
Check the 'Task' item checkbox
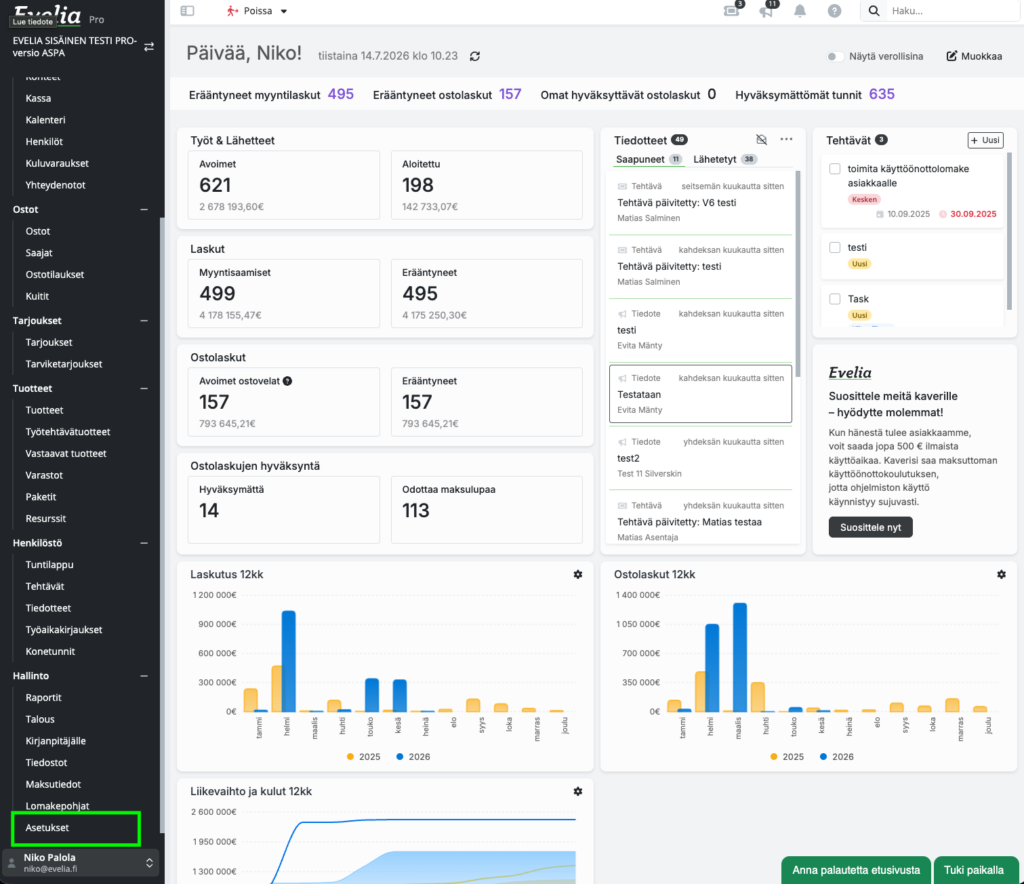(835, 299)
